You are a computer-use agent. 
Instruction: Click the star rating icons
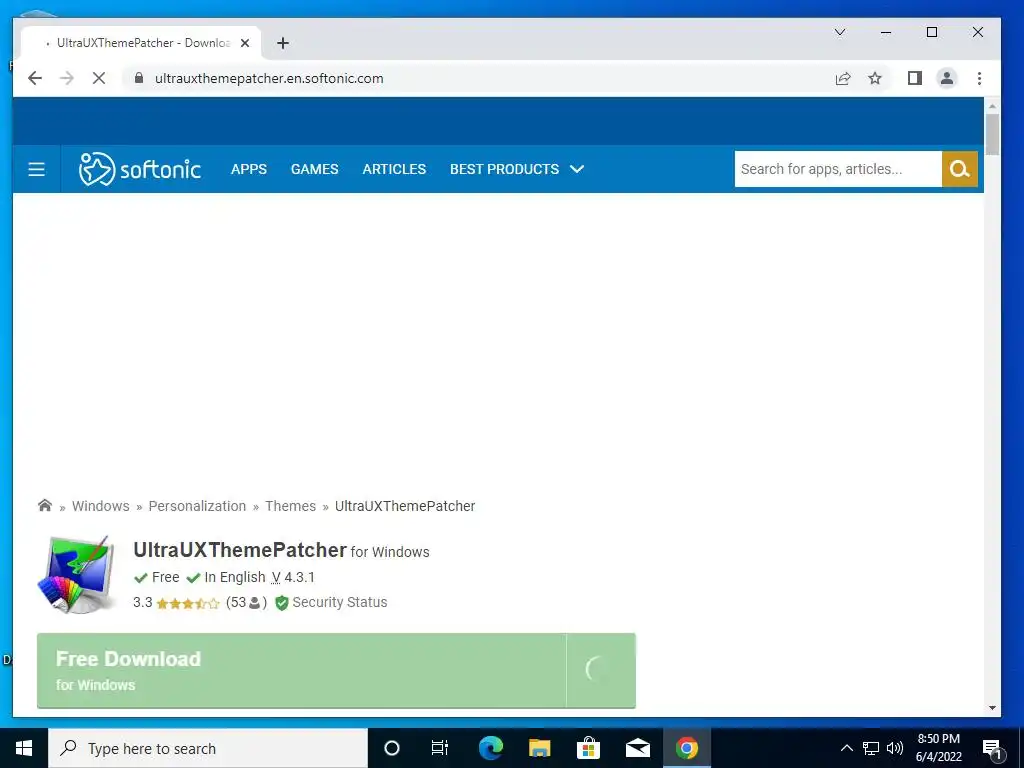(x=188, y=603)
